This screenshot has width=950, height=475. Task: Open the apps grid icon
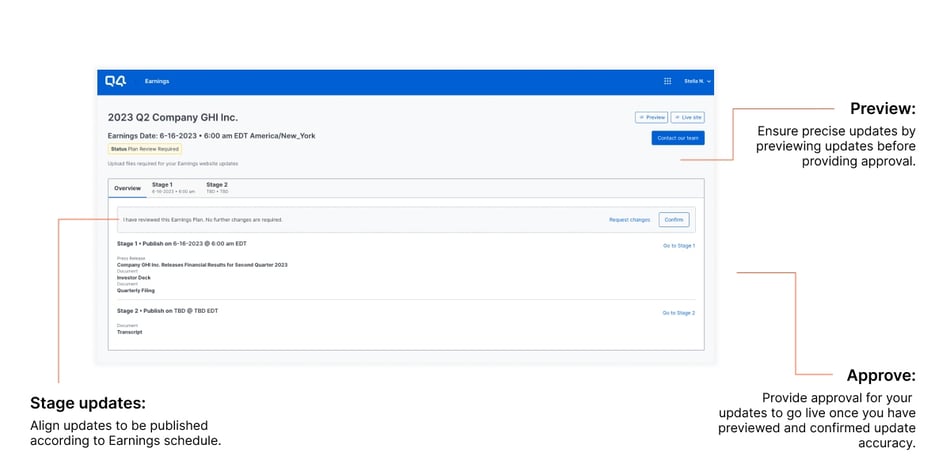tap(668, 81)
